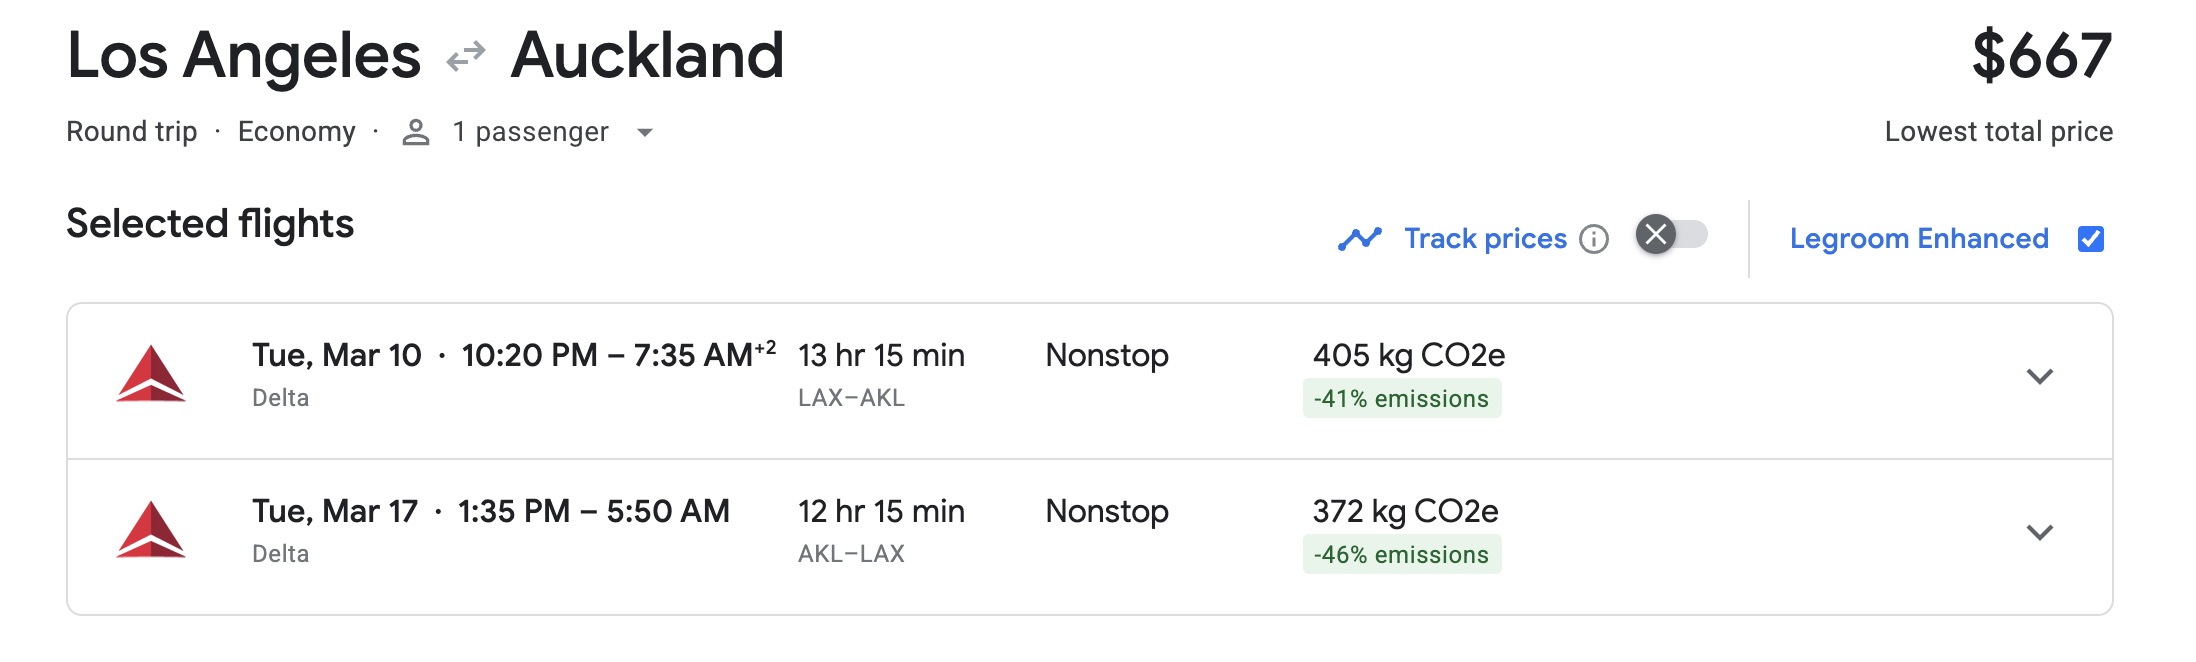The image size is (2196, 662).
Task: Click the -46% emissions green badge
Action: [1402, 554]
